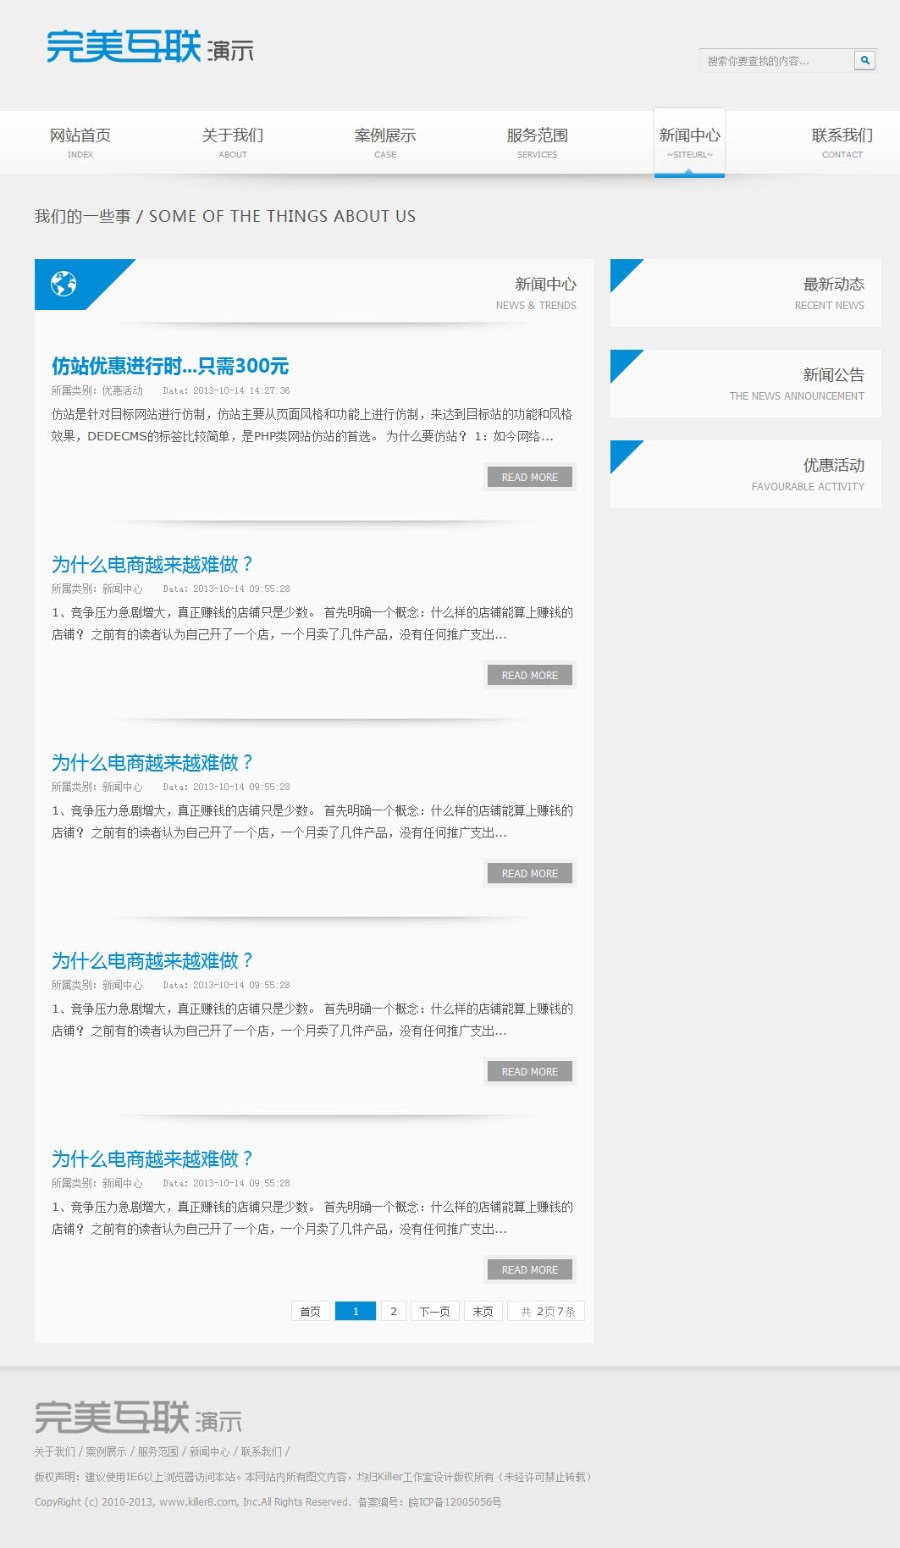Click 下一页 to view next page
The image size is (900, 1548).
434,1311
